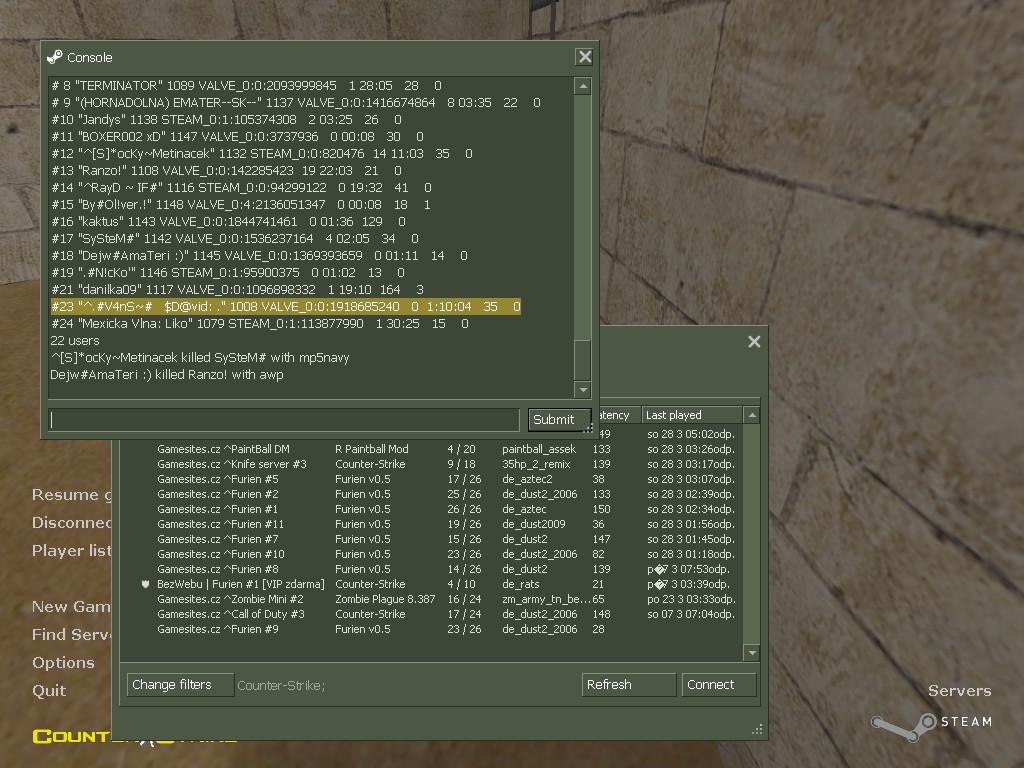Close the server browser window
This screenshot has width=1024, height=768.
pos(754,342)
